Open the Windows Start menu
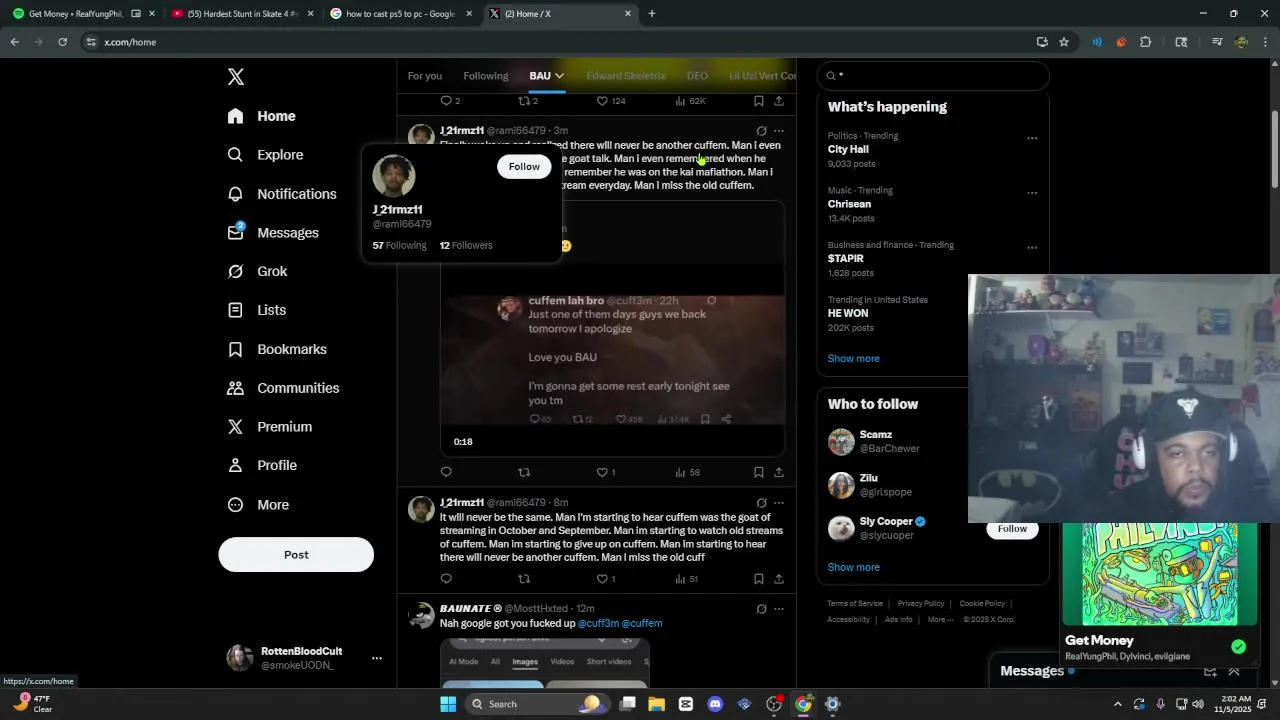1280x720 pixels. click(448, 704)
